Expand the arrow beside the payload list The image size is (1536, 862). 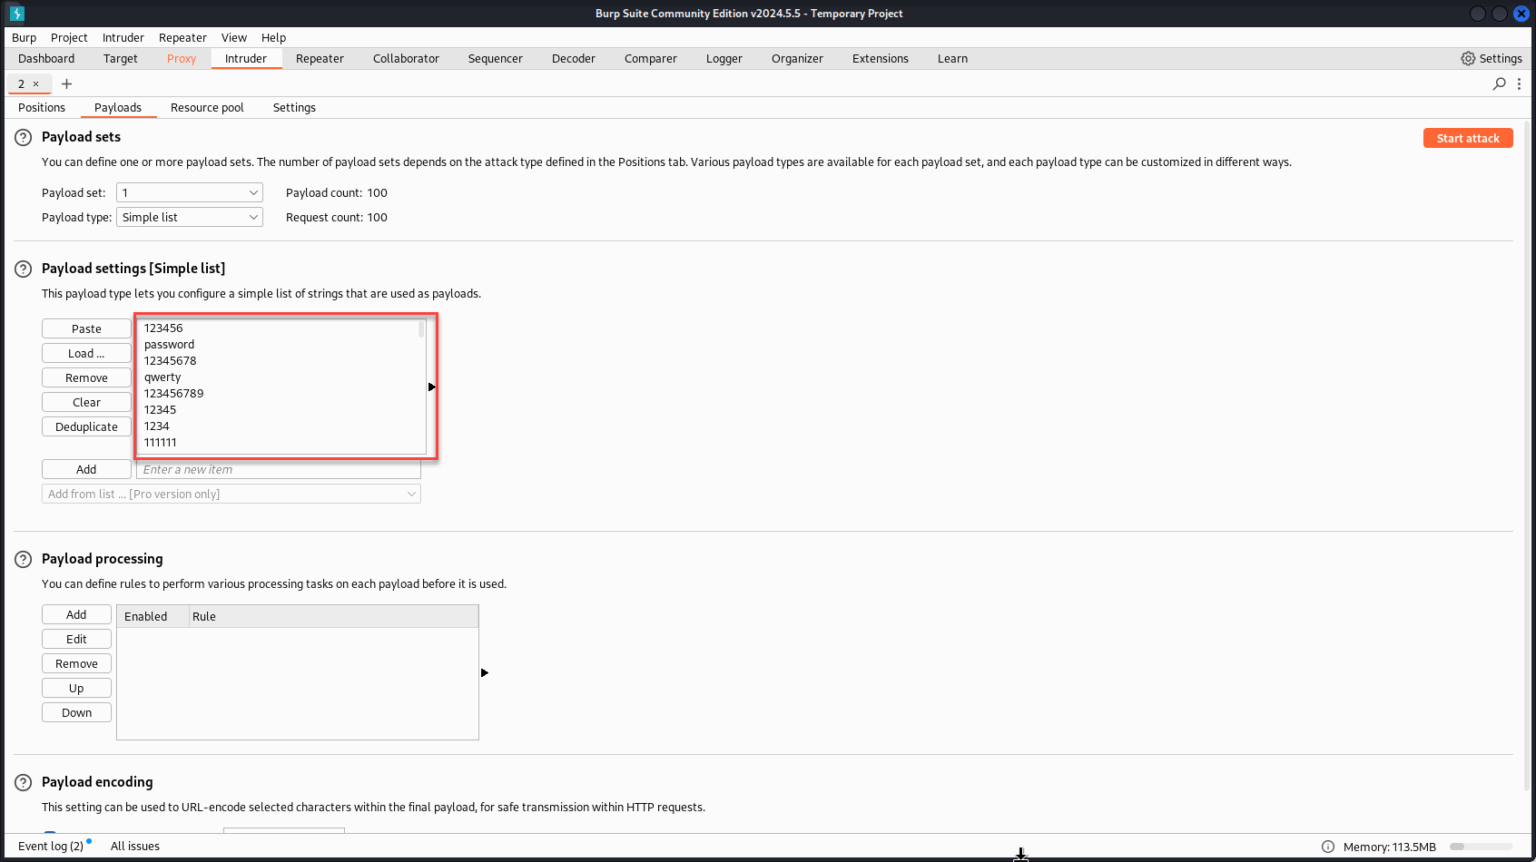(431, 386)
